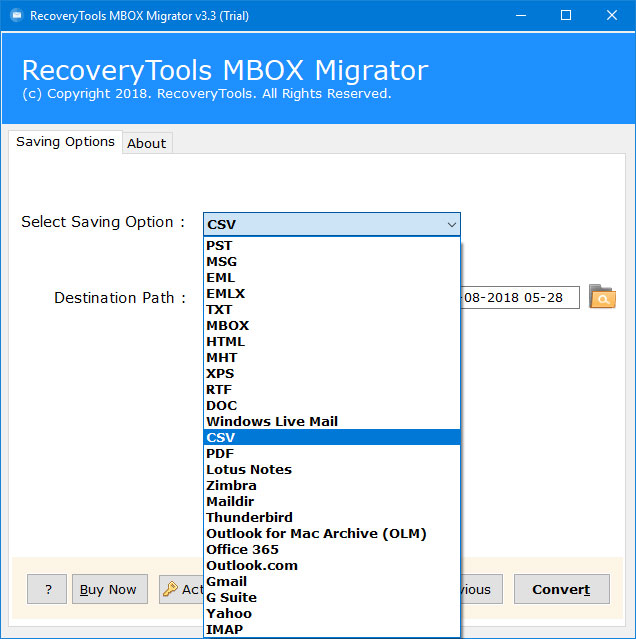Choose PDF from the list
This screenshot has height=639, width=636.
[x=332, y=453]
